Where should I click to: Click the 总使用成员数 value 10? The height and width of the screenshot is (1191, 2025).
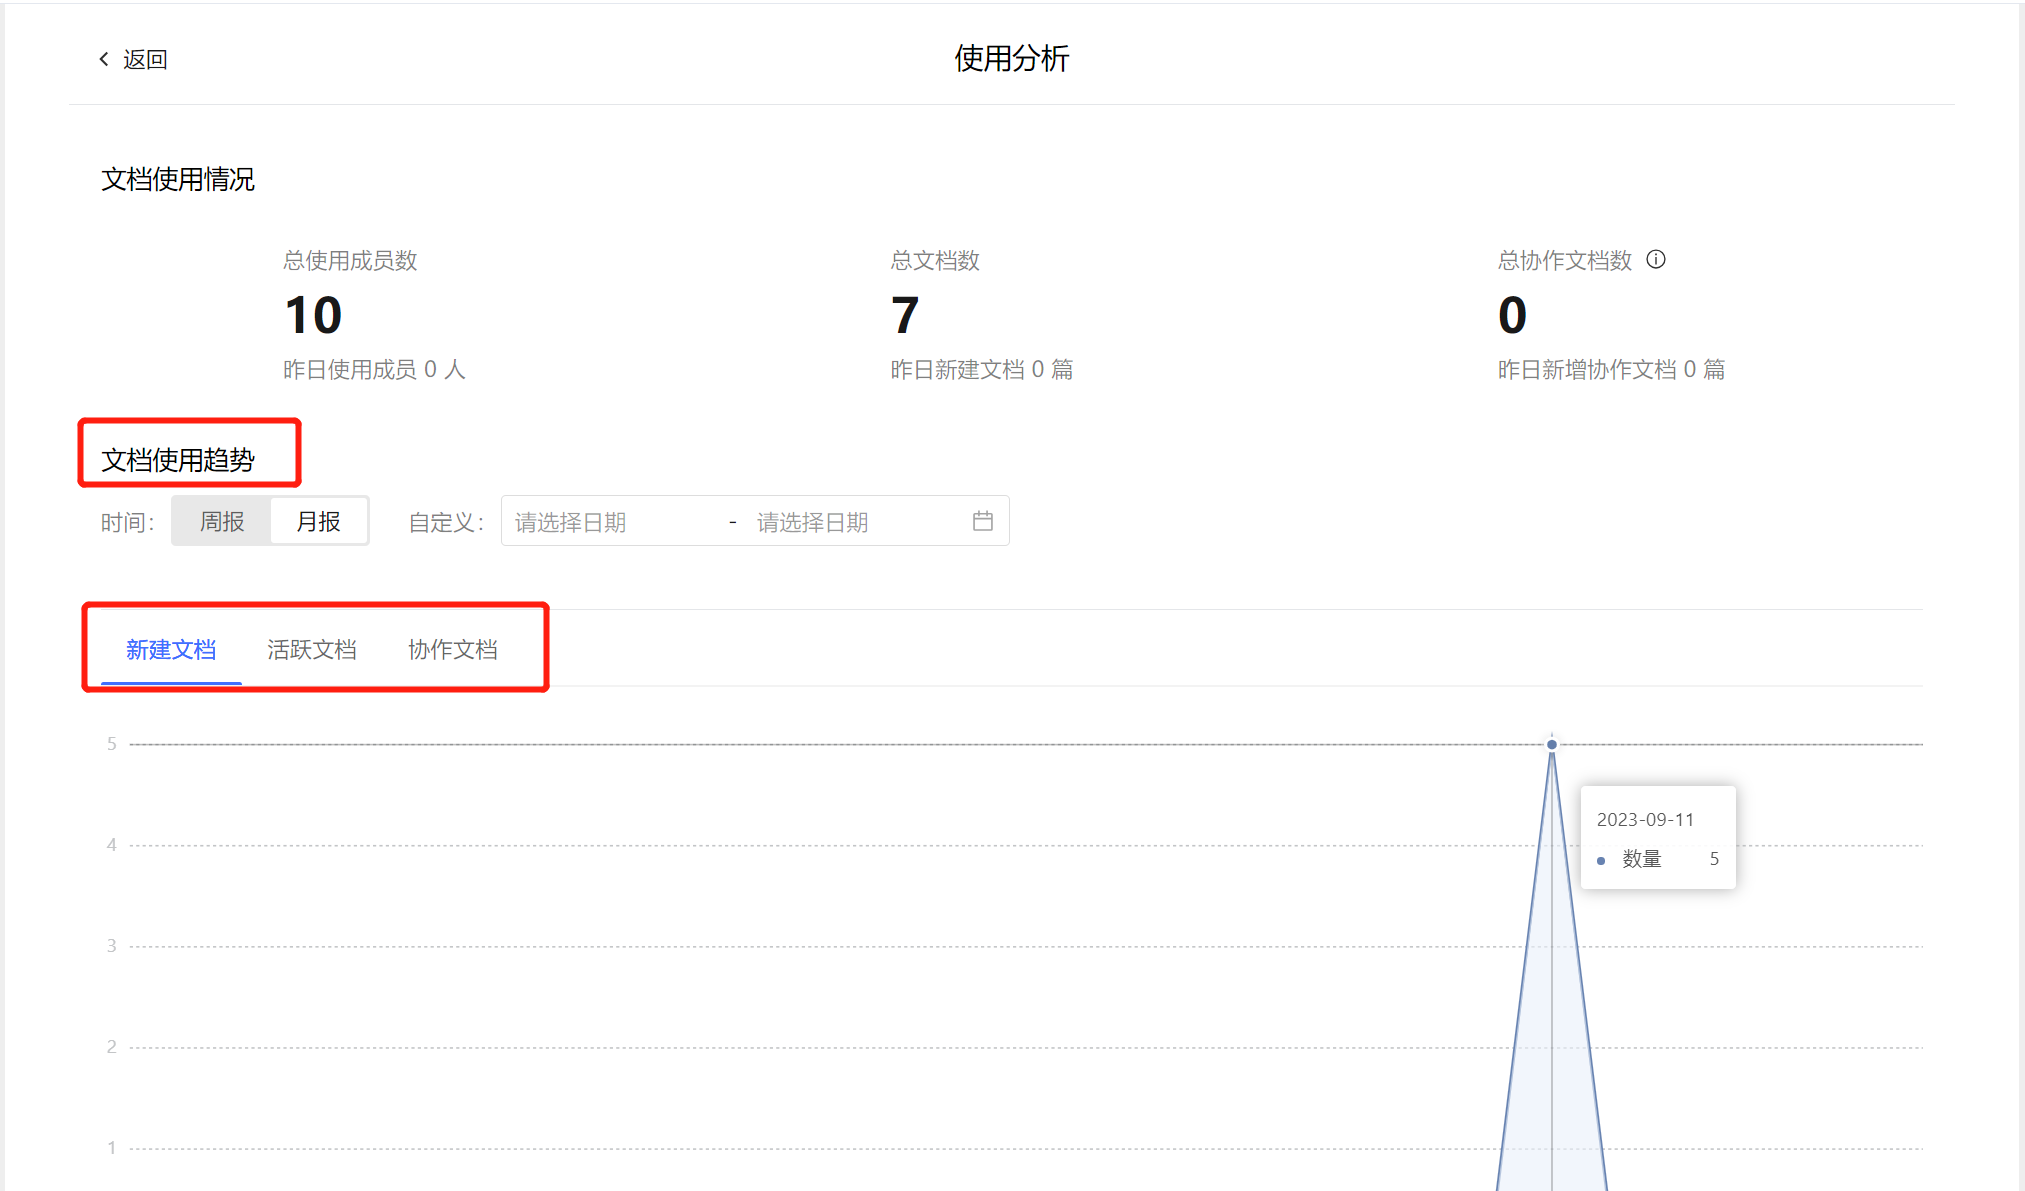pos(313,316)
